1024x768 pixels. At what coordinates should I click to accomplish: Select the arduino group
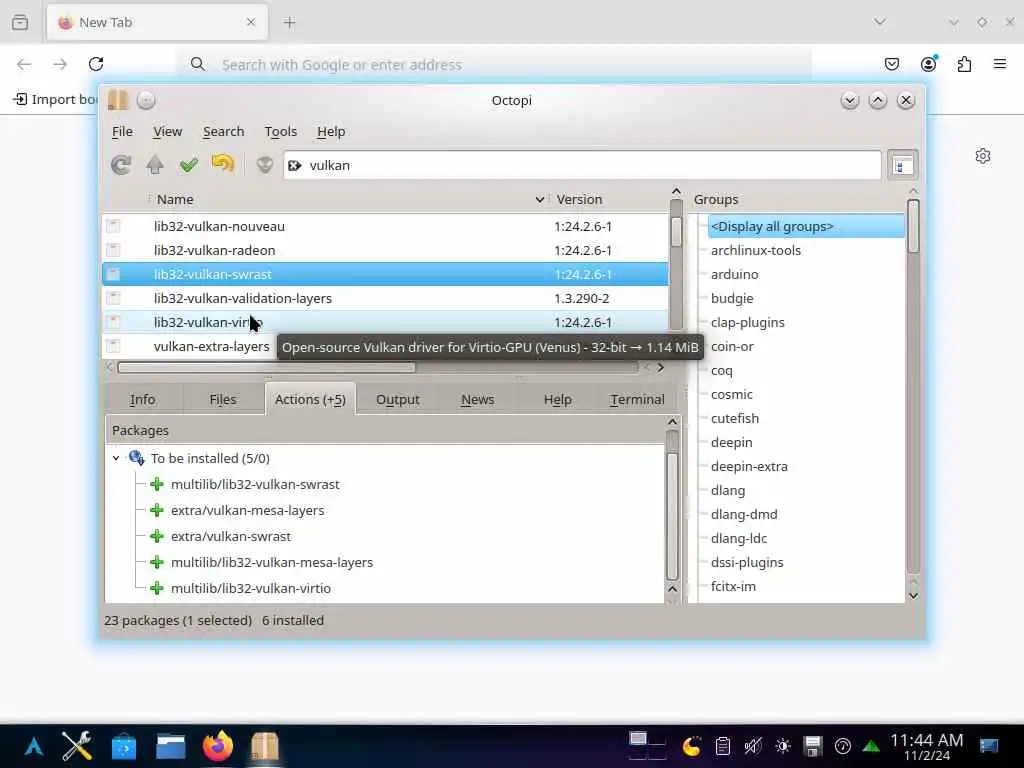(x=735, y=274)
